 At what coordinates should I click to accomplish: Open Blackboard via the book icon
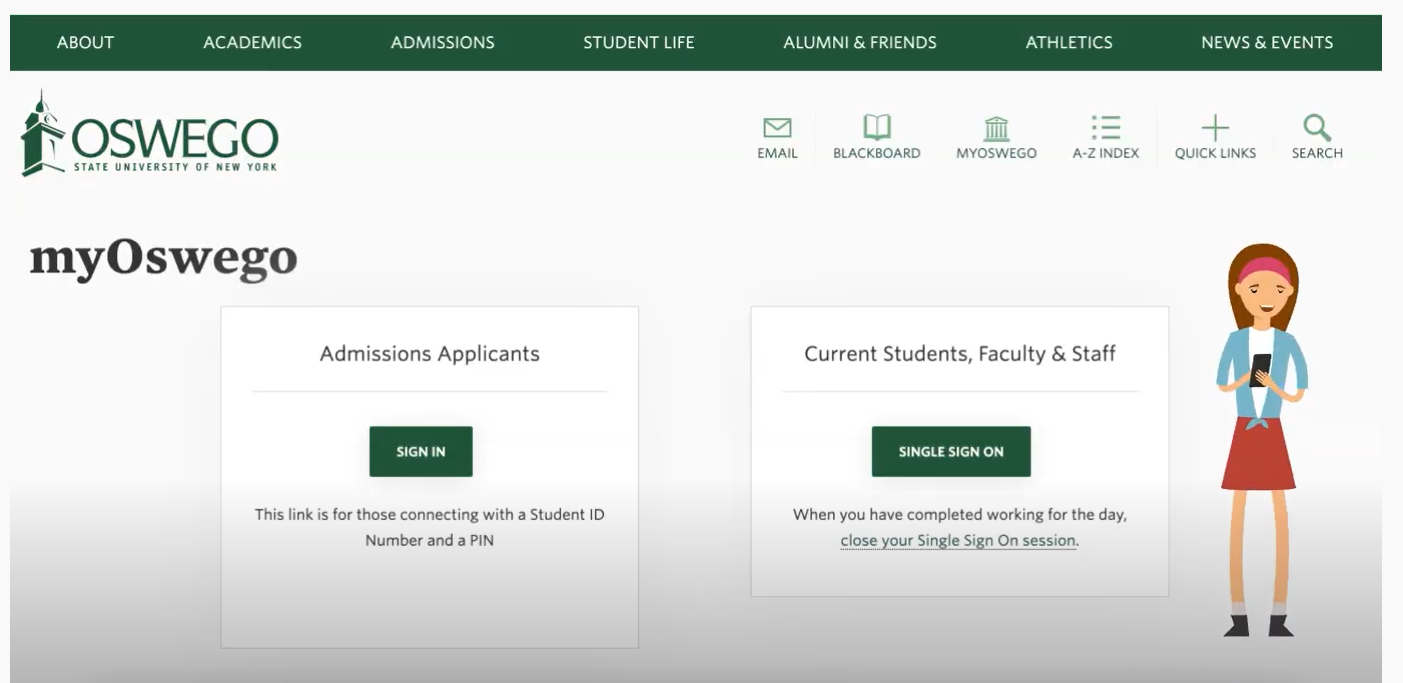876,128
